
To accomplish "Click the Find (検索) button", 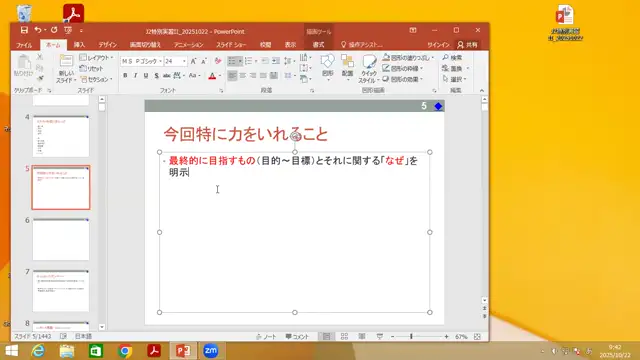I will 452,58.
